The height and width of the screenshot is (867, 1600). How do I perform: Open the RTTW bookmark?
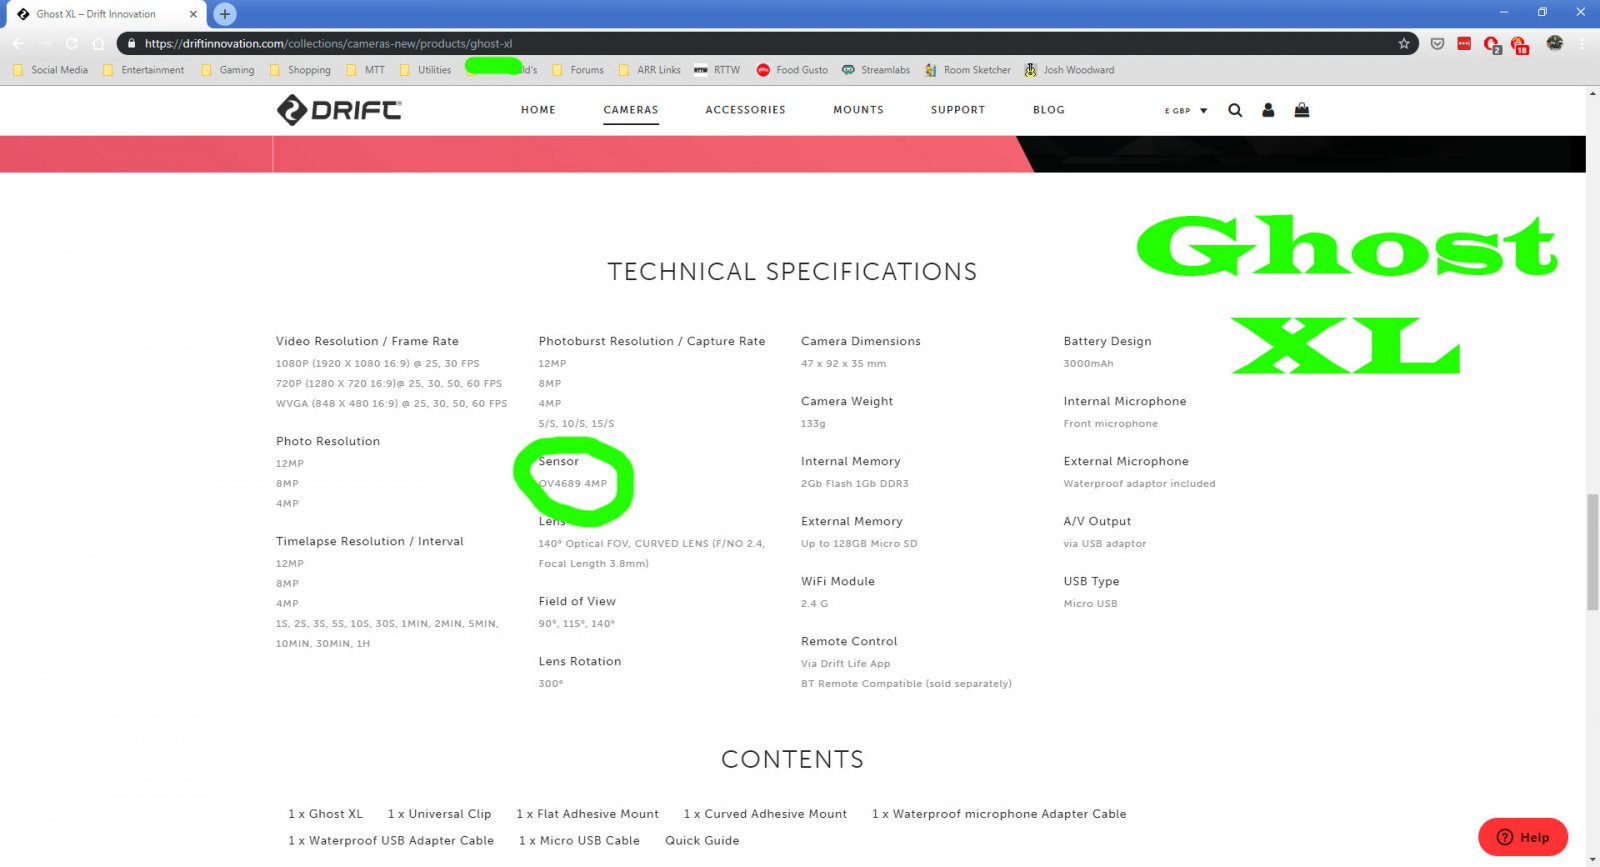point(717,70)
